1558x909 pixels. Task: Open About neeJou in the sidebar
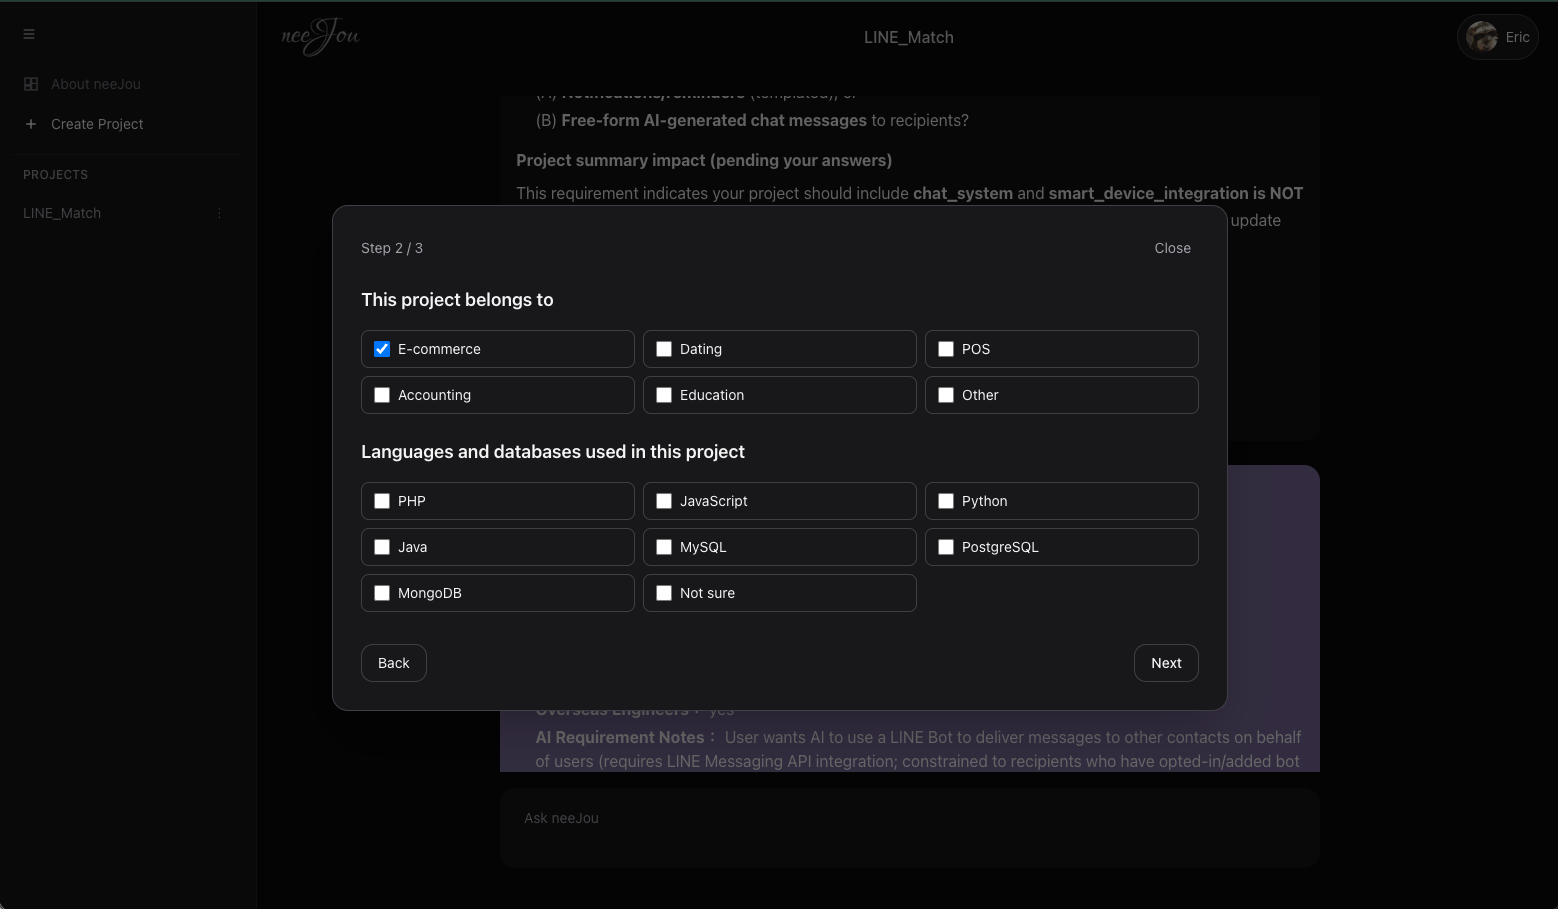[x=96, y=84]
